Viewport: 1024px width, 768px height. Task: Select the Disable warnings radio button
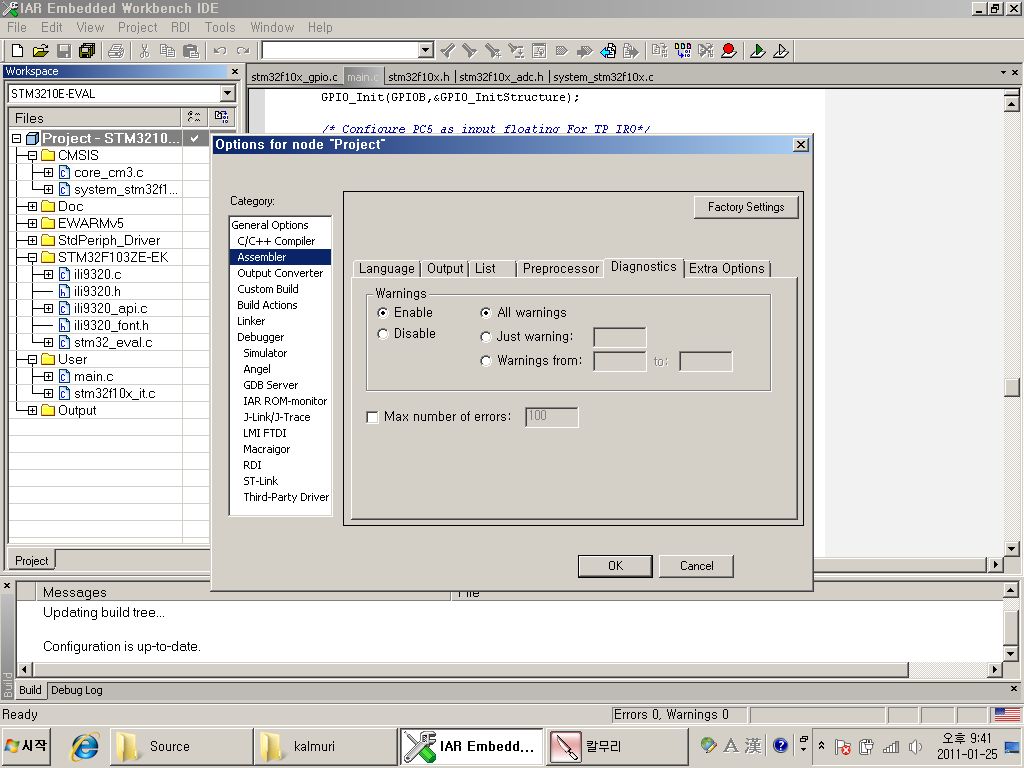[x=383, y=334]
